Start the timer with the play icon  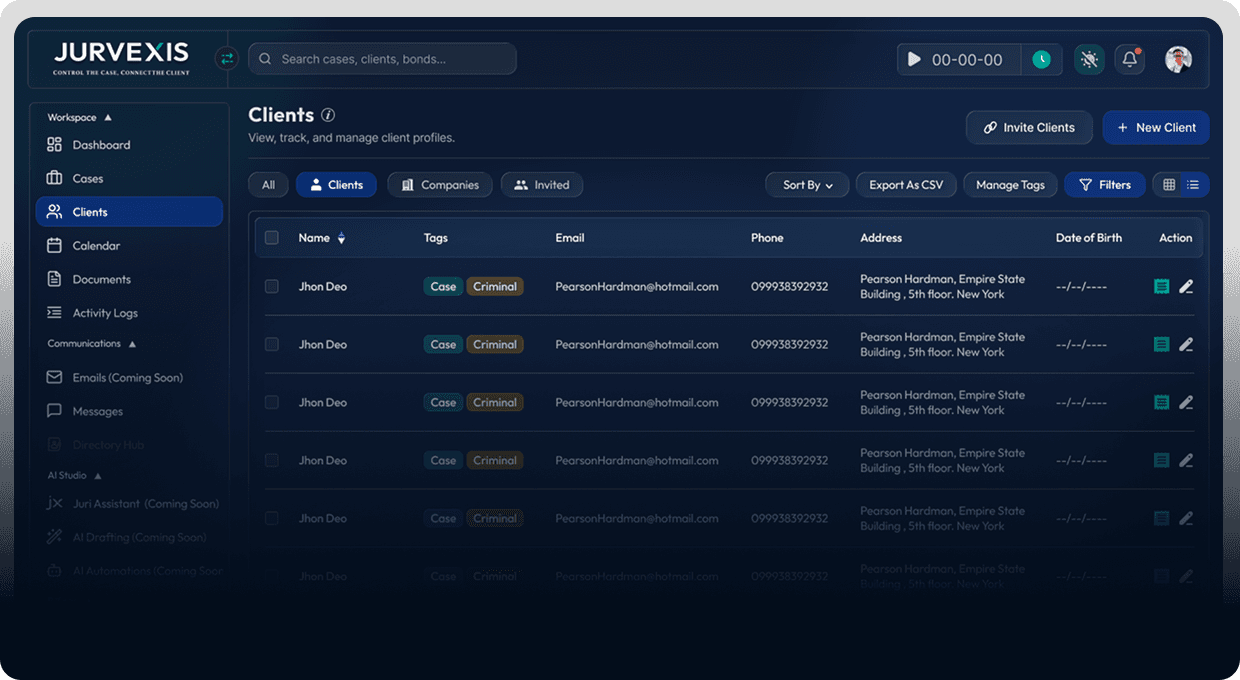(913, 60)
